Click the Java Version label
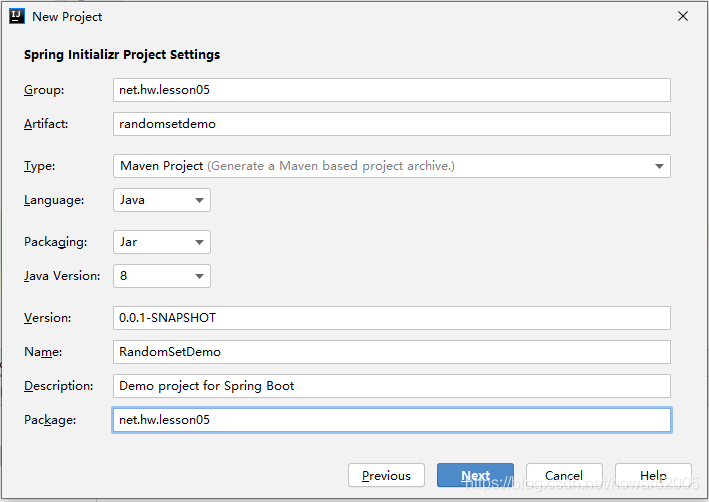Viewport: 709px width, 502px height. 62,276
